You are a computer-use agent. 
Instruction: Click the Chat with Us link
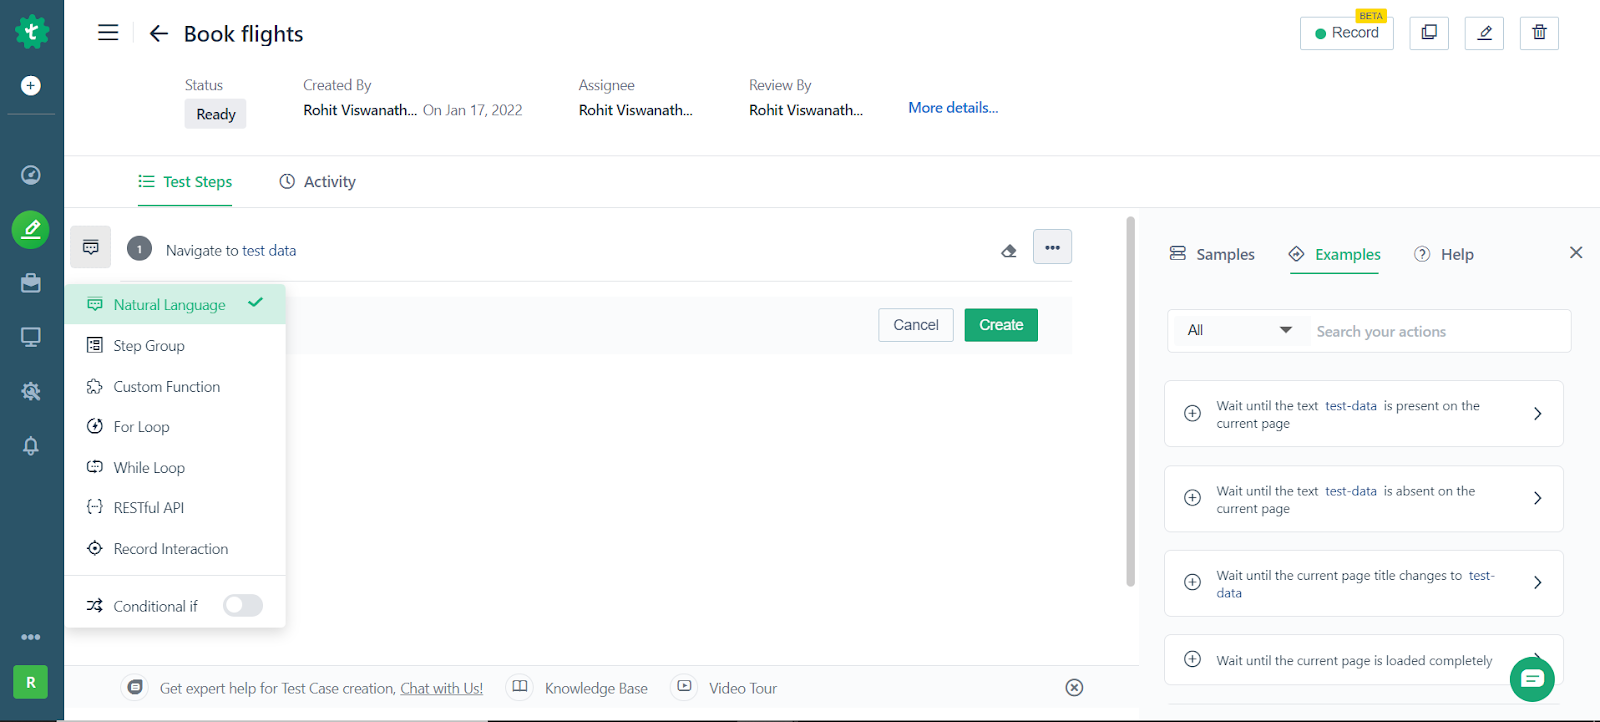[x=442, y=688]
